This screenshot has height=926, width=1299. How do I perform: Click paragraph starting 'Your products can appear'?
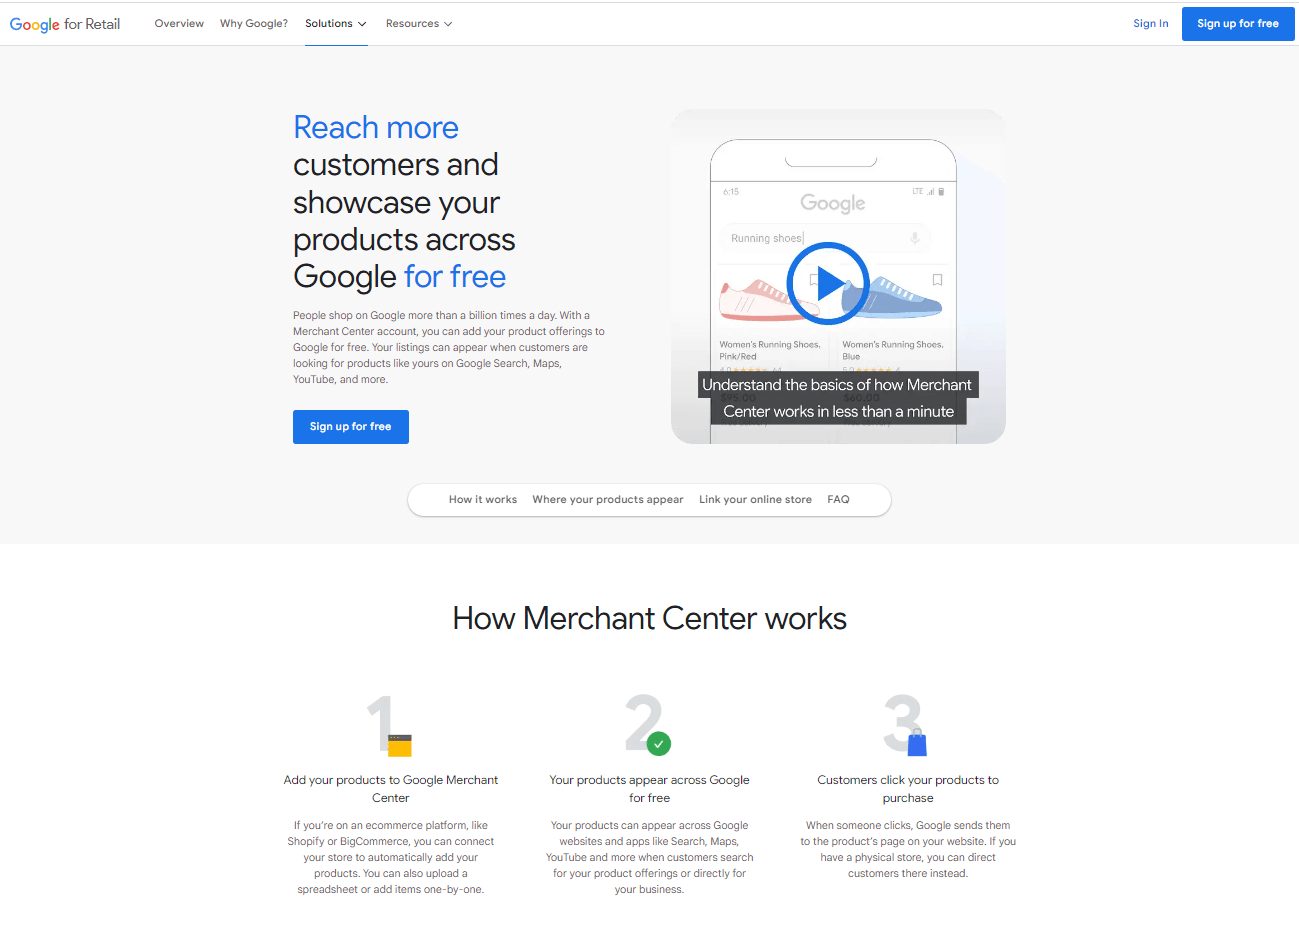click(x=649, y=857)
